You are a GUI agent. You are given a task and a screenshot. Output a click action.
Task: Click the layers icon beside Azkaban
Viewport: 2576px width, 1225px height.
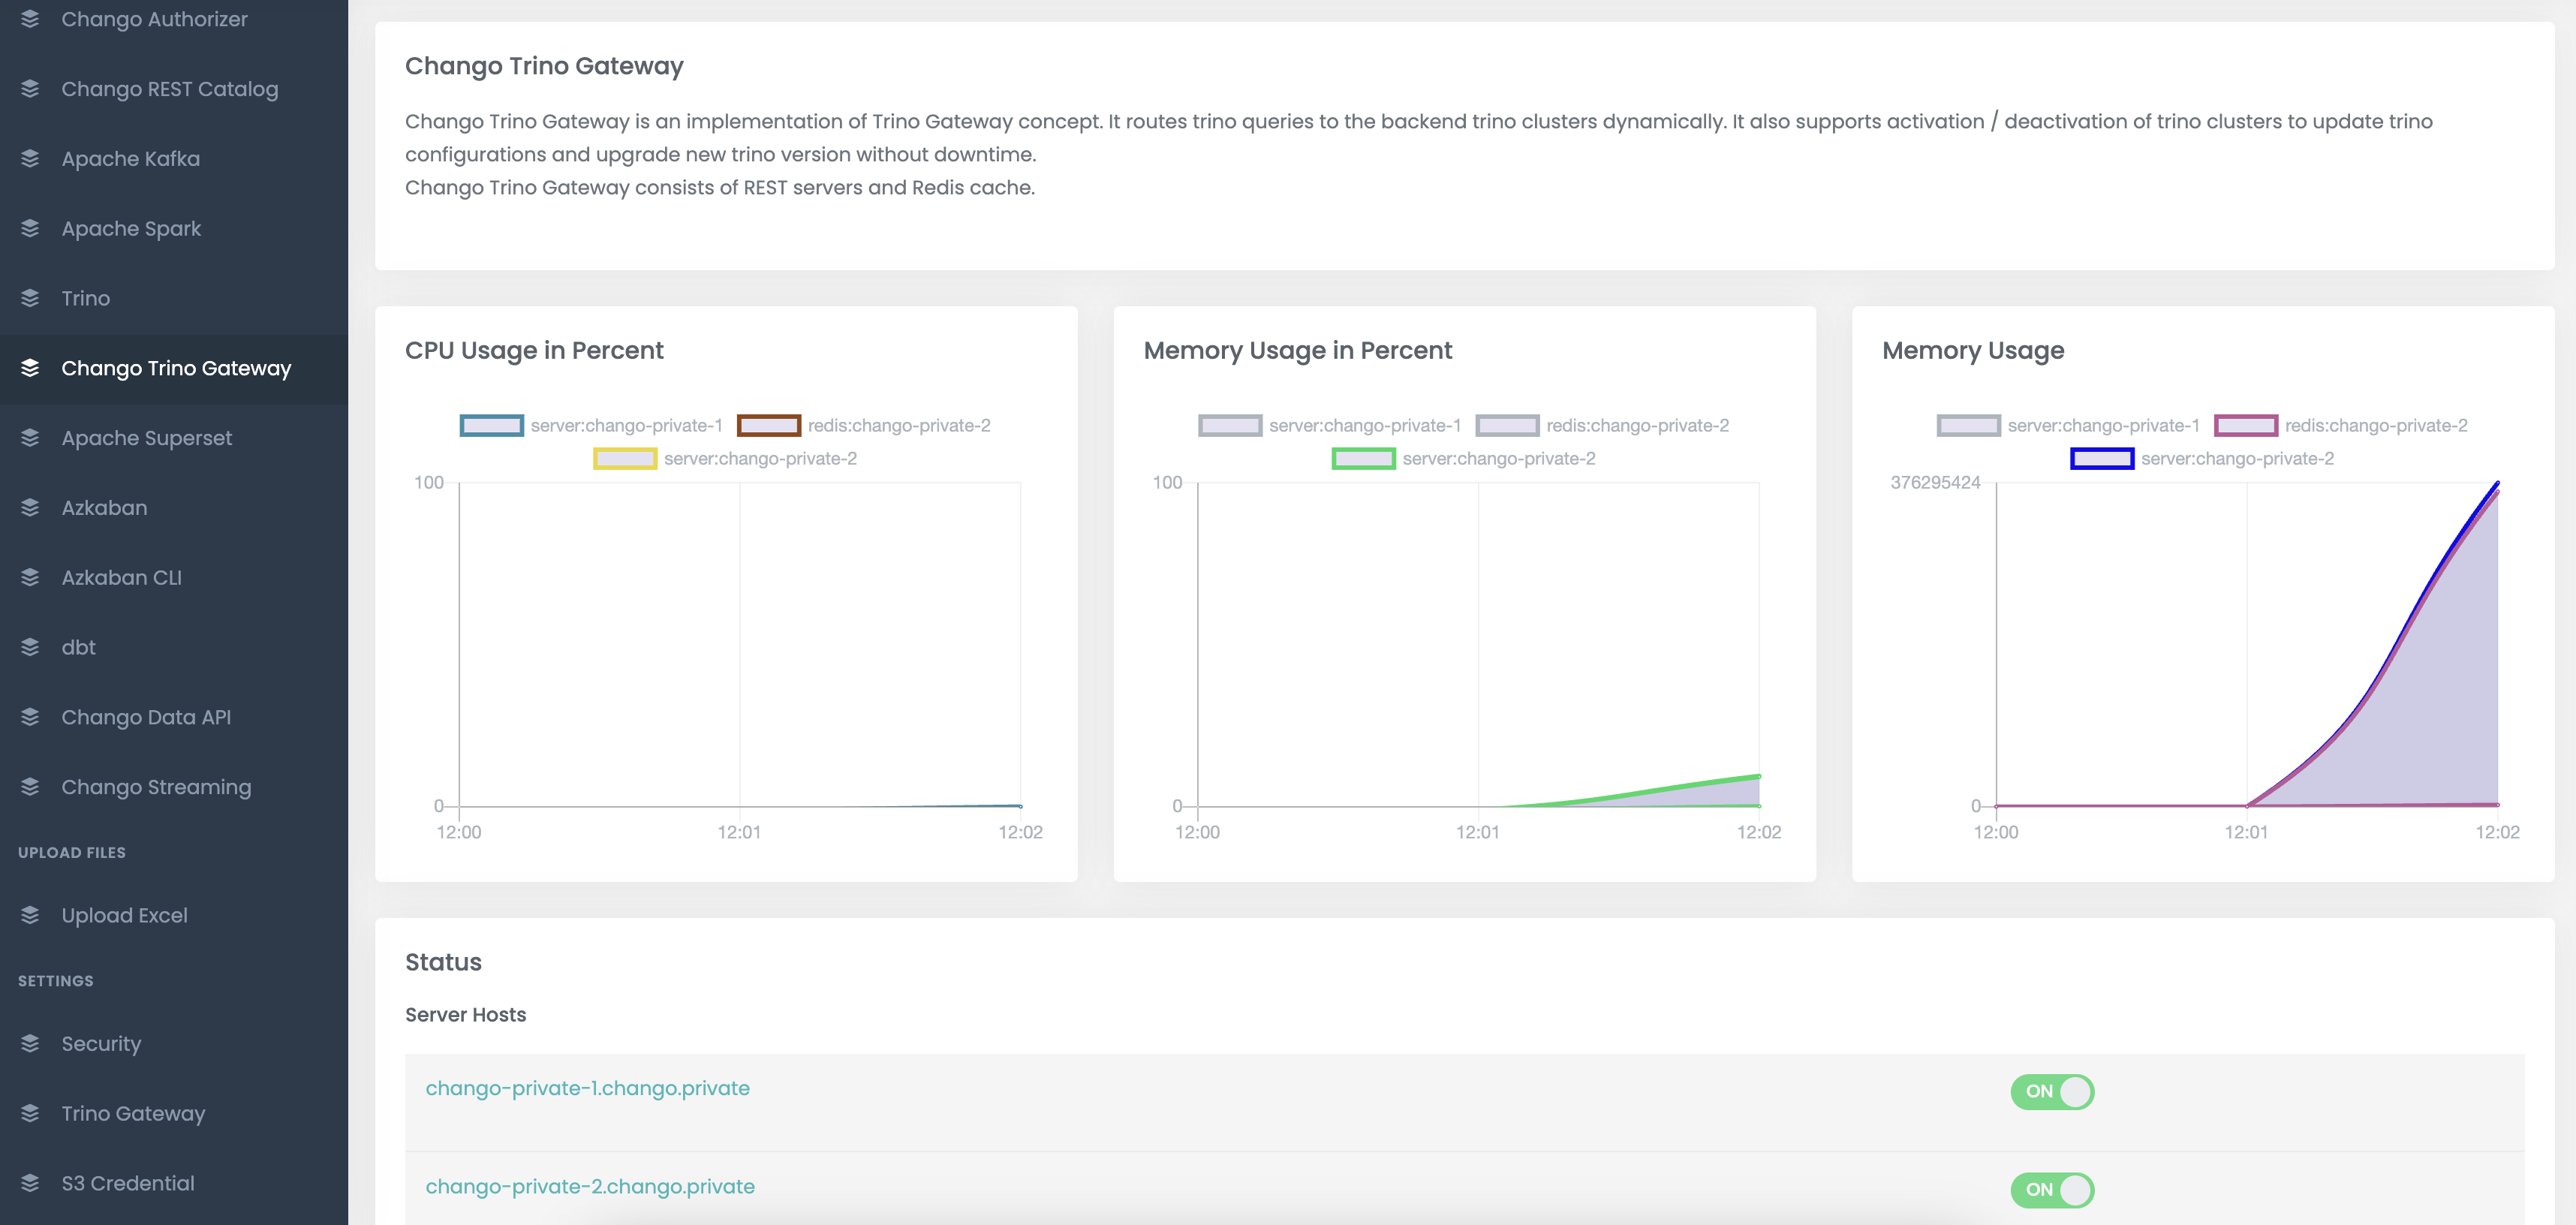30,508
